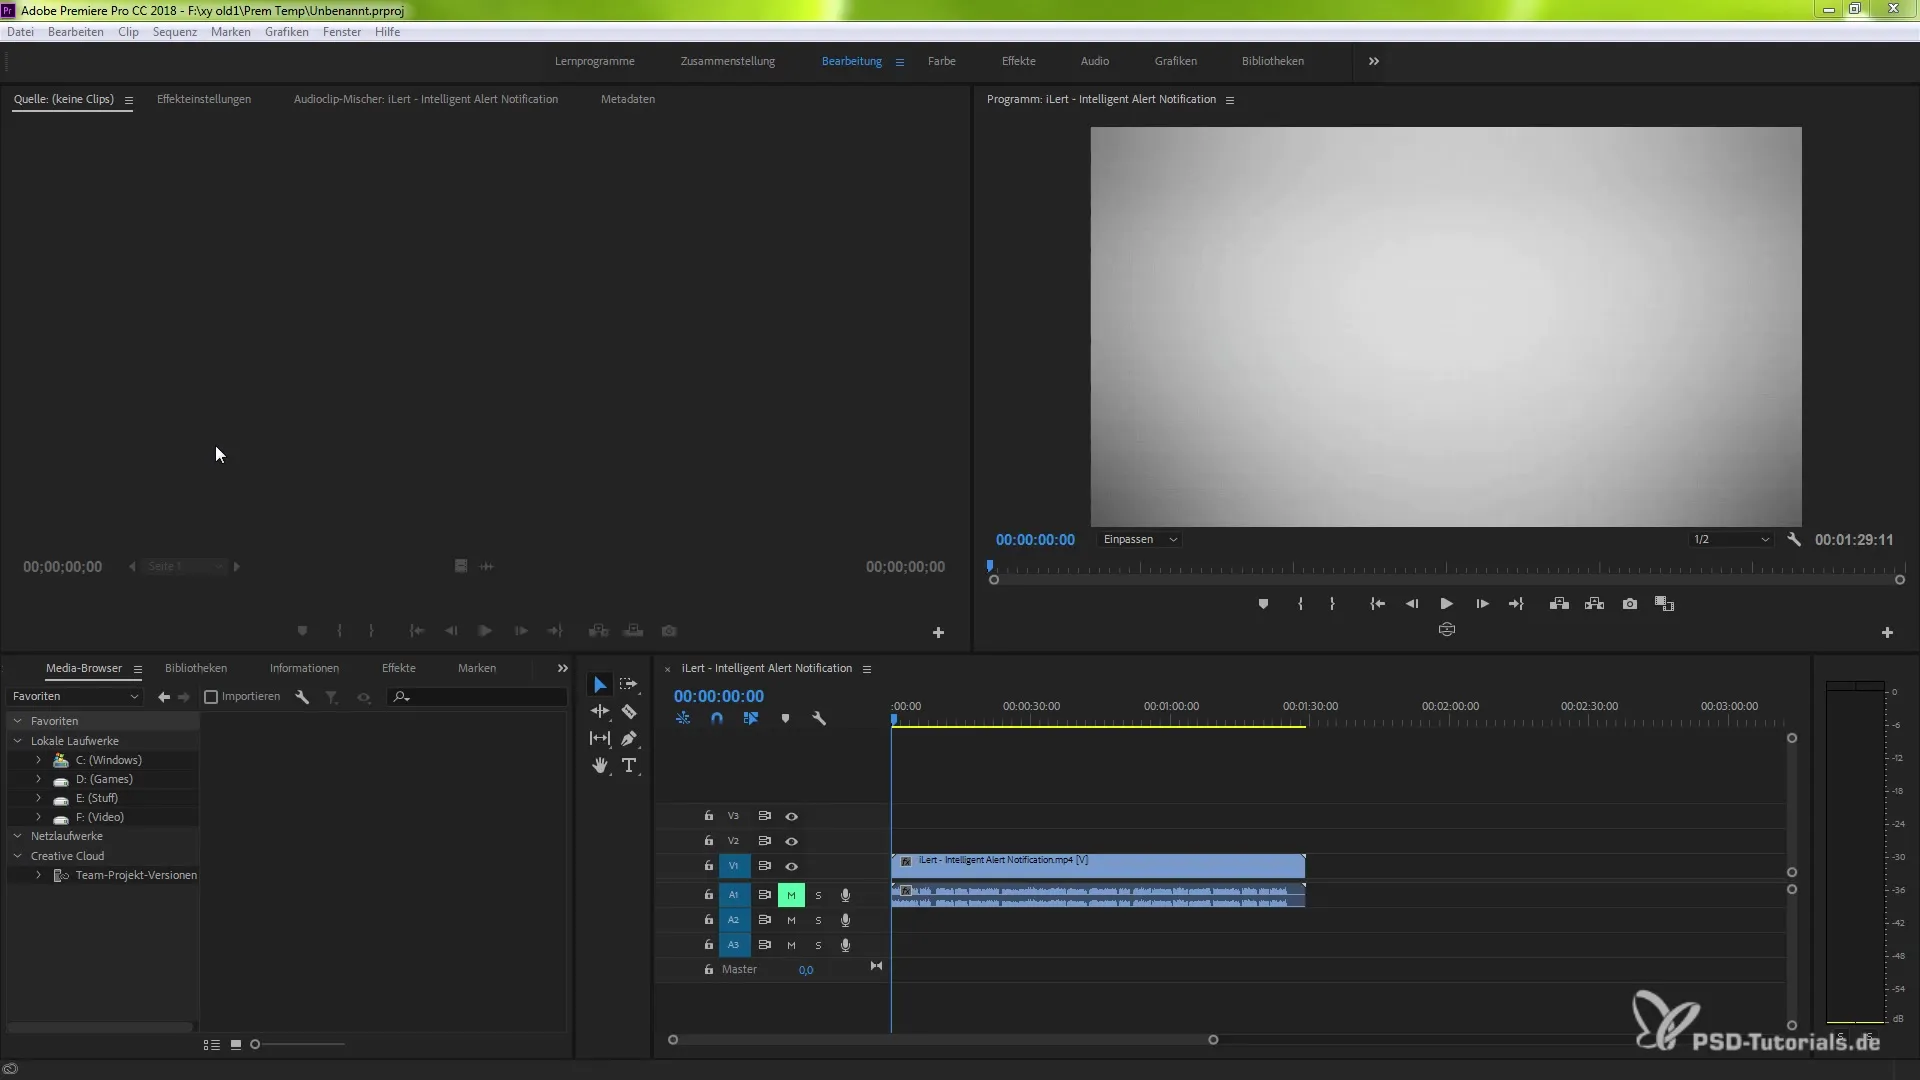Click the timeline timecode 00:00:00:00
Viewport: 1920px width, 1080px height.
click(x=719, y=697)
